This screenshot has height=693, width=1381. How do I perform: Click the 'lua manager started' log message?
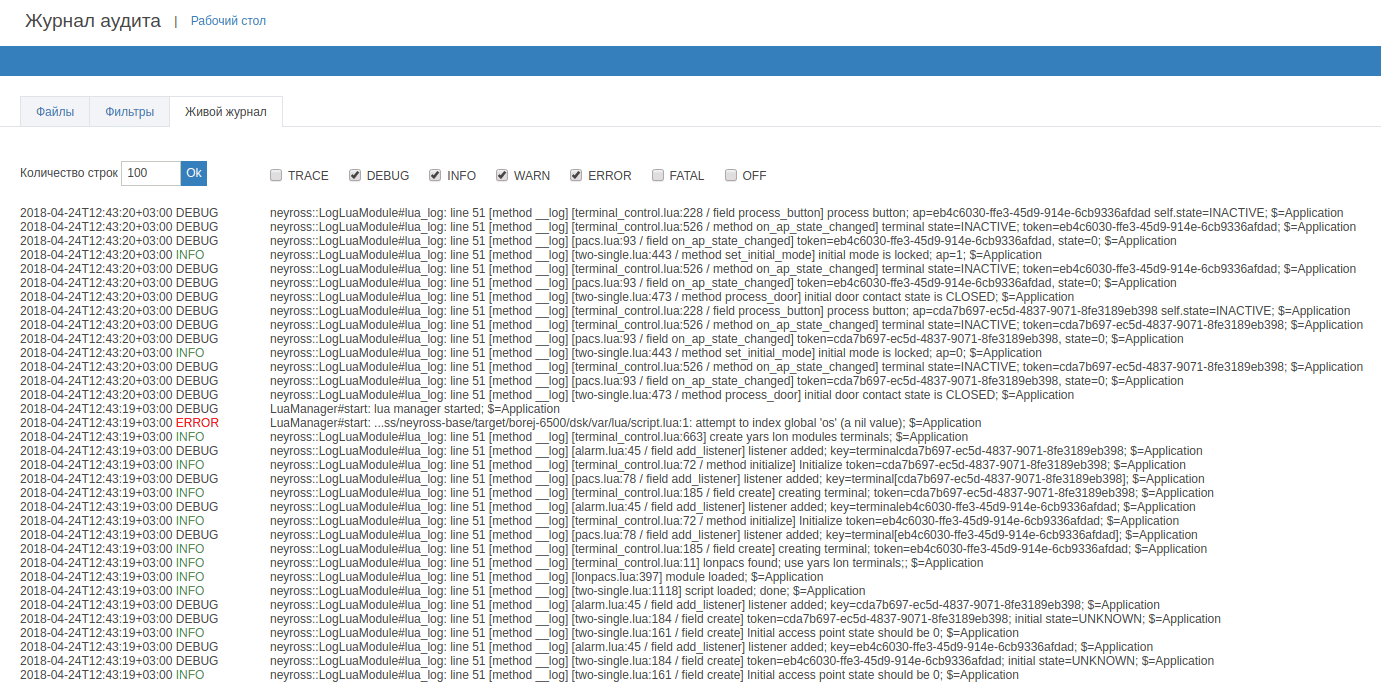414,409
